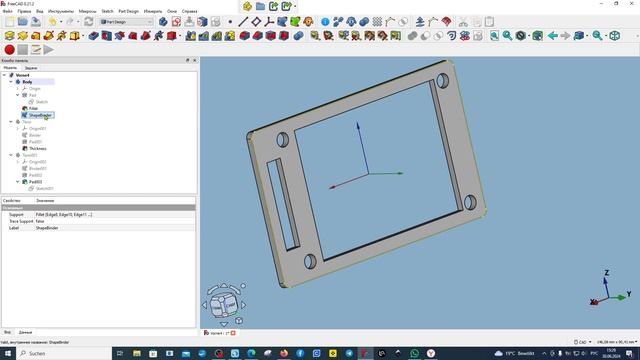
Task: Open the Инструменты menu
Action: click(61, 11)
